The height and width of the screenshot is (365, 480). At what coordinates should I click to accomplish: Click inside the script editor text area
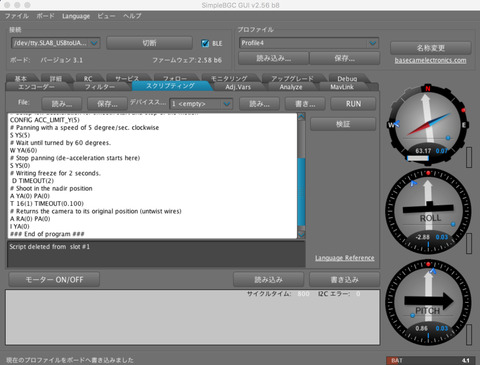[152, 176]
